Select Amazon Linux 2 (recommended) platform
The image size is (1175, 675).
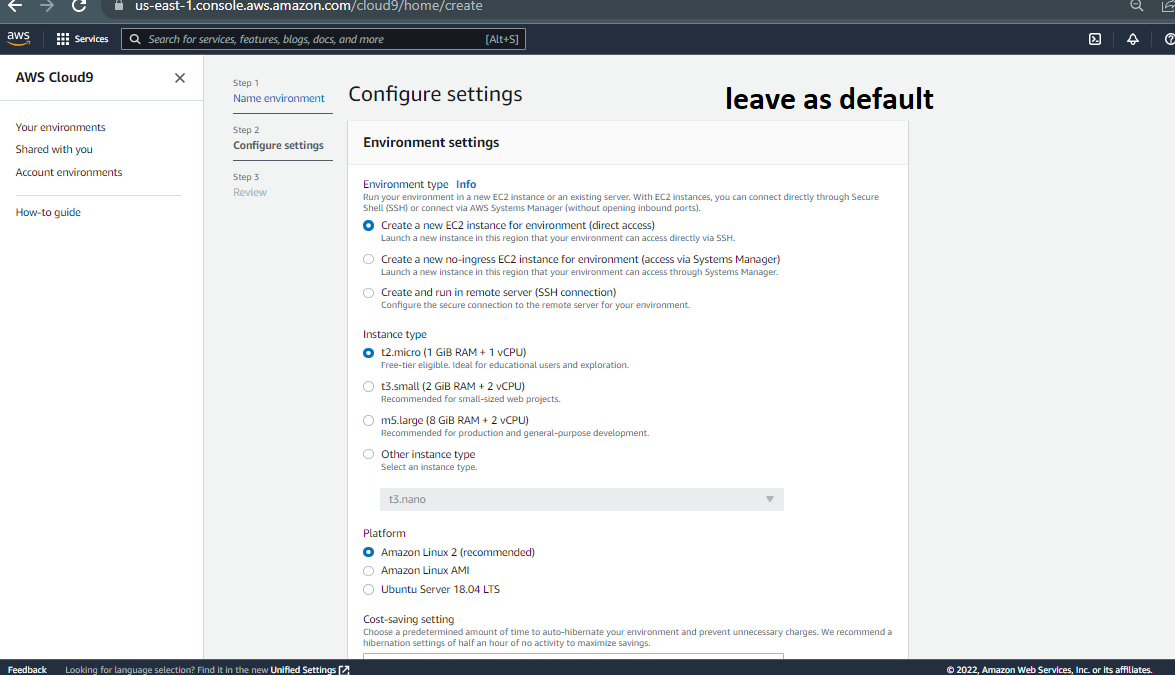coord(369,552)
